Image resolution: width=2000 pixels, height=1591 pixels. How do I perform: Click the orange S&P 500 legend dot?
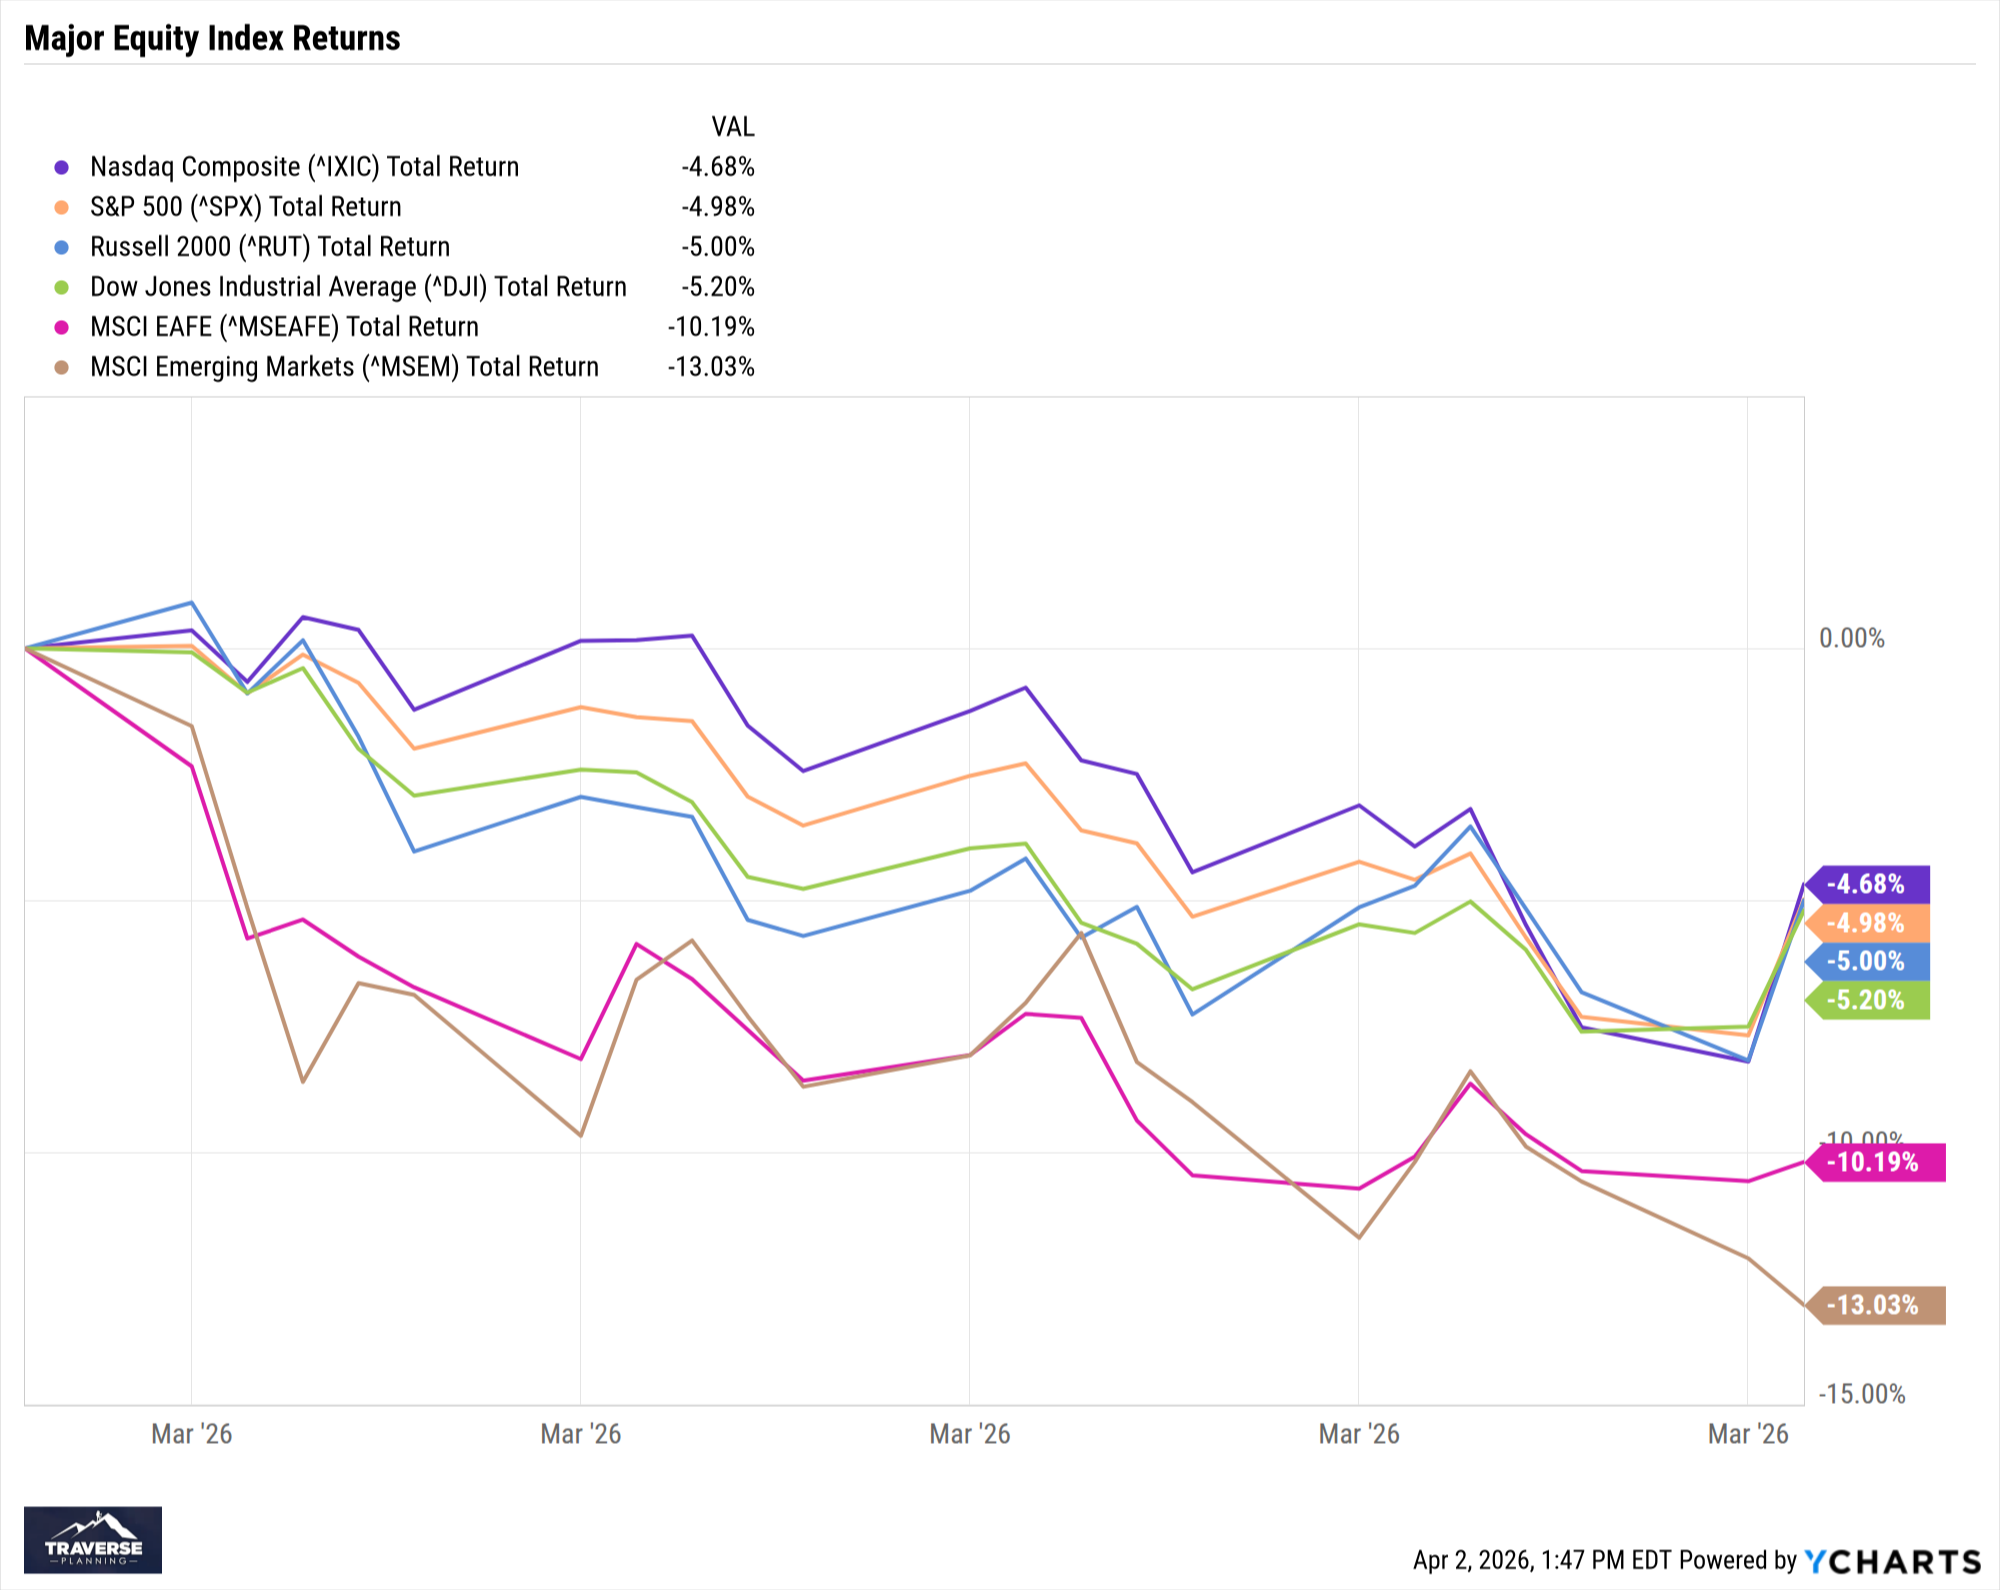click(62, 207)
